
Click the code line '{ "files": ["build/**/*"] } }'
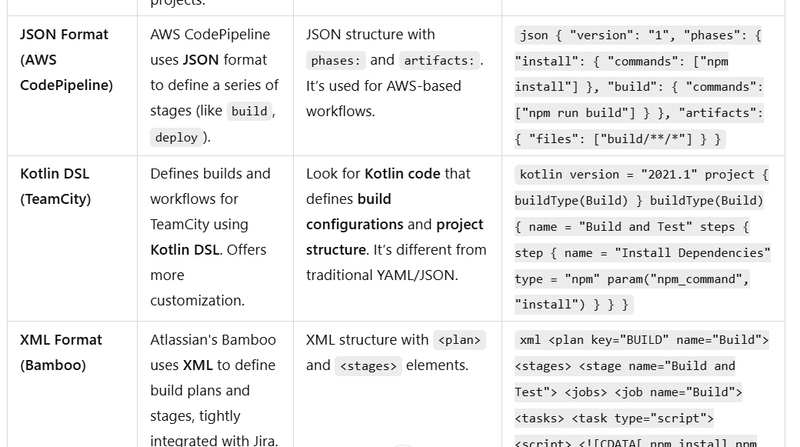[x=620, y=139]
